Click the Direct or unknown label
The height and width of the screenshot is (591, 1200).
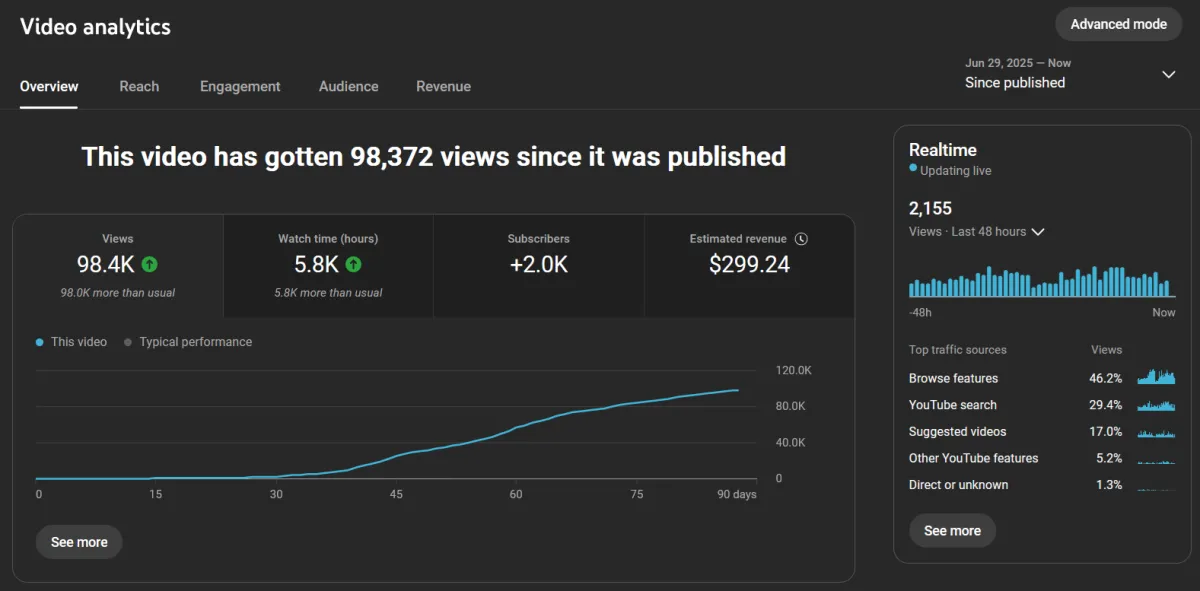pyautogui.click(x=959, y=485)
